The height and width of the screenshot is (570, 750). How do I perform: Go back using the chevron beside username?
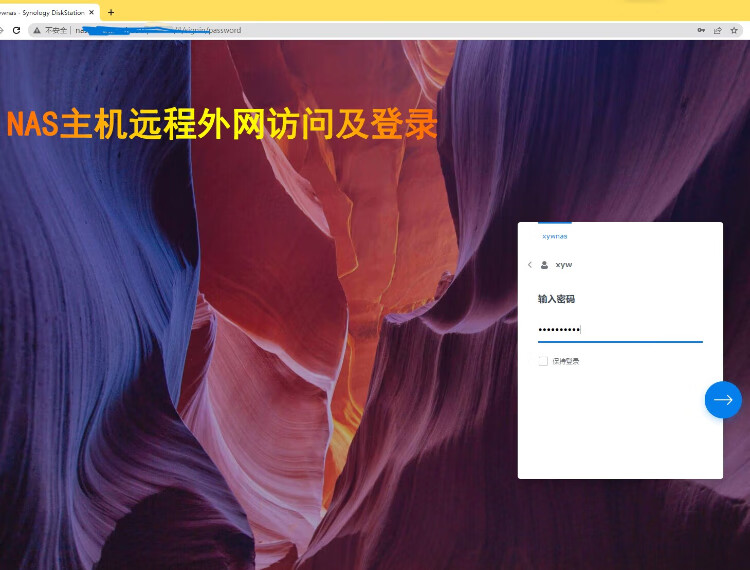(x=530, y=265)
